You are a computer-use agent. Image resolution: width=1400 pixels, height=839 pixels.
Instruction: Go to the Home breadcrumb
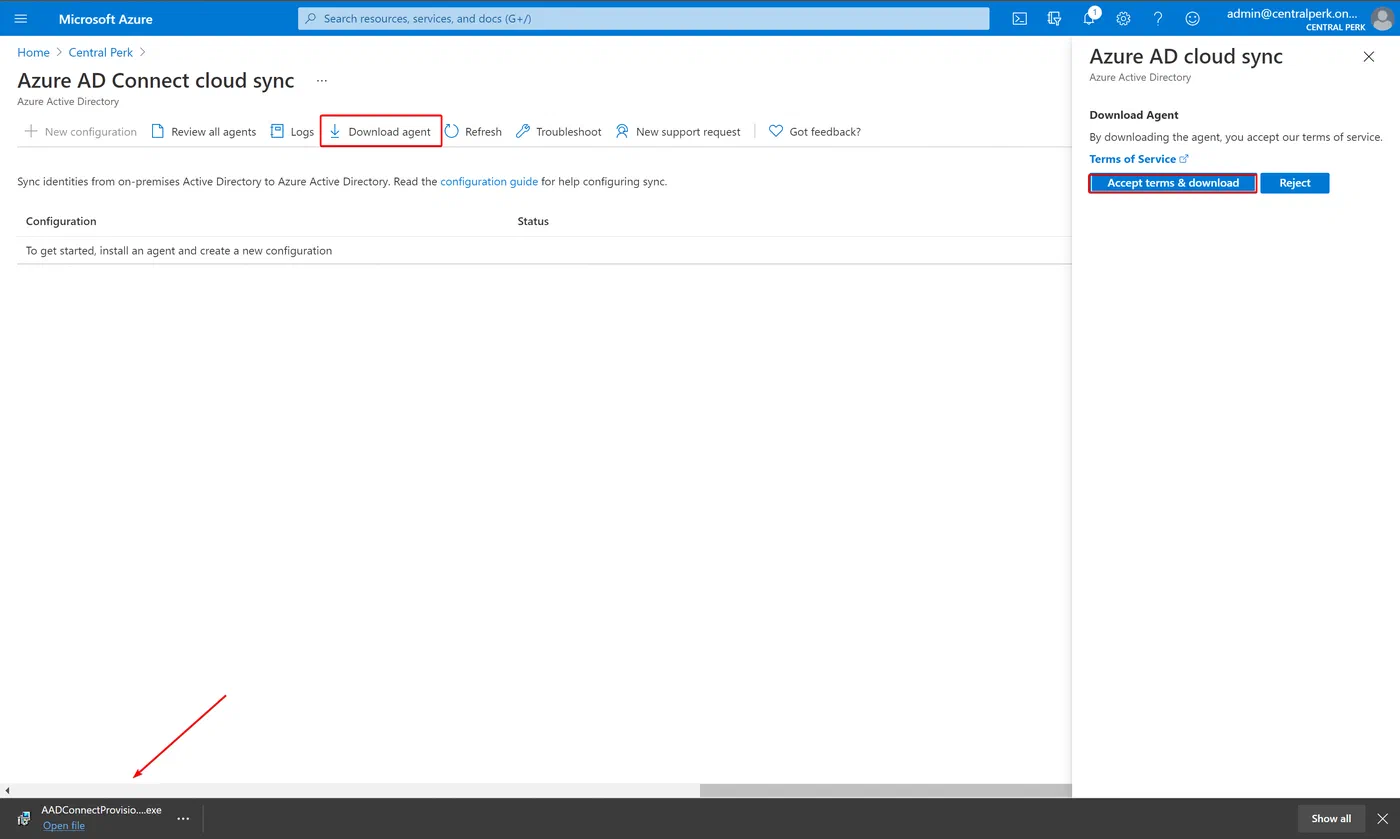click(x=33, y=52)
